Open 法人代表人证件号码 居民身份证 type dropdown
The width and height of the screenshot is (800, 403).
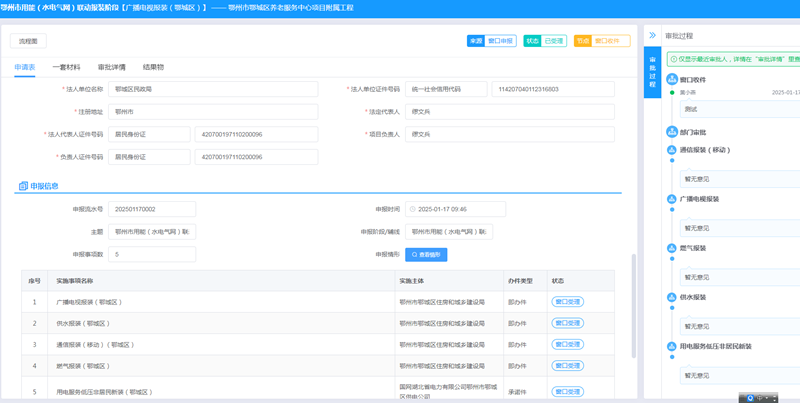coord(149,134)
